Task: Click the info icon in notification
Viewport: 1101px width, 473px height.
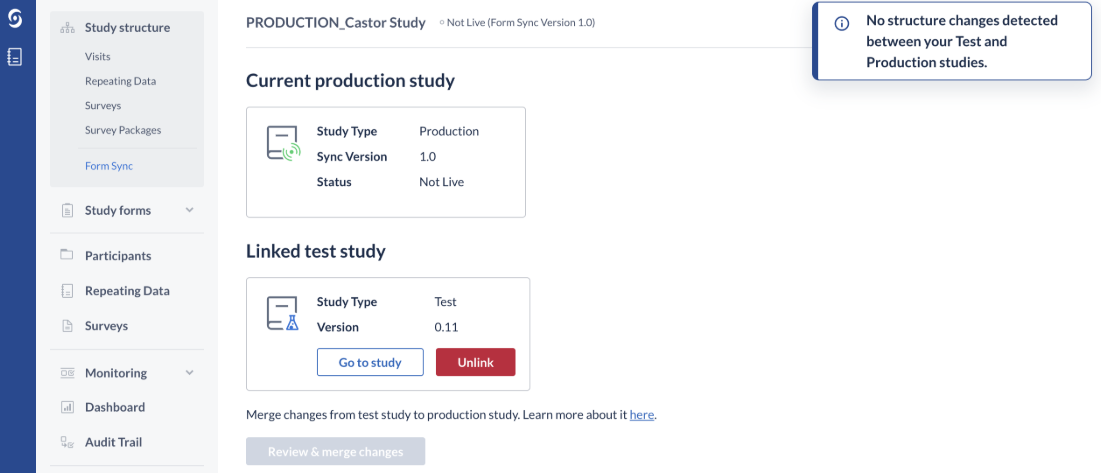Action: [x=842, y=24]
